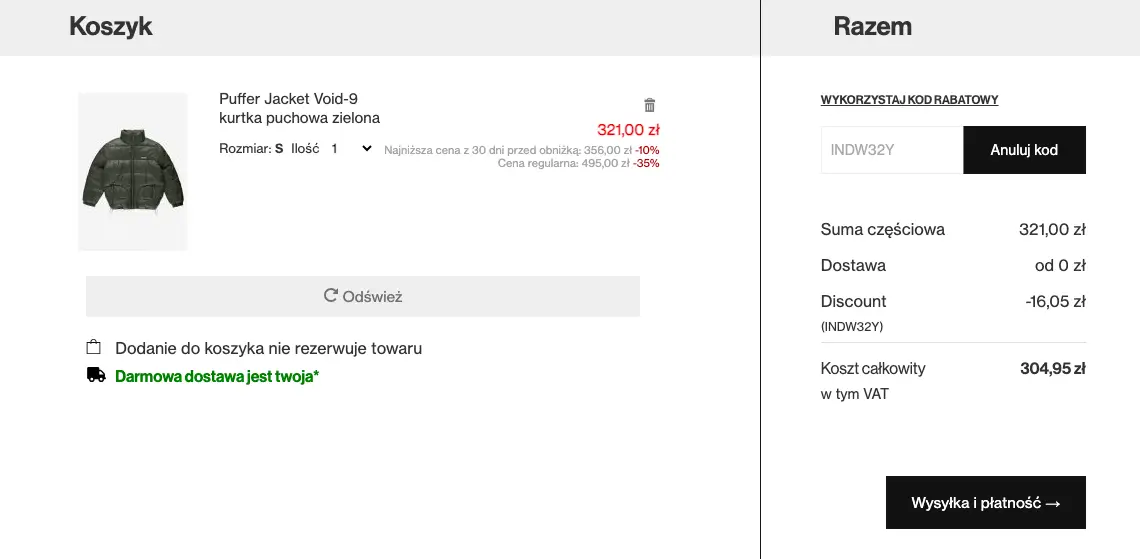Image resolution: width=1140 pixels, height=559 pixels.
Task: Click the Koszyk heading
Action: [x=111, y=27]
